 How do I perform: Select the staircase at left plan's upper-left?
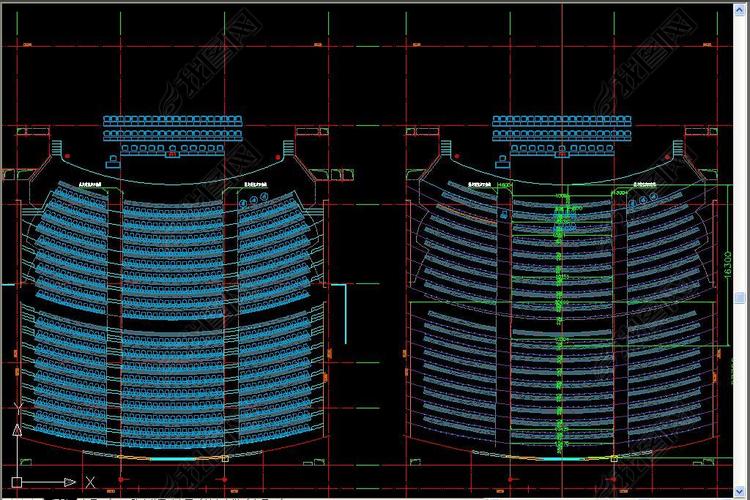[57, 150]
